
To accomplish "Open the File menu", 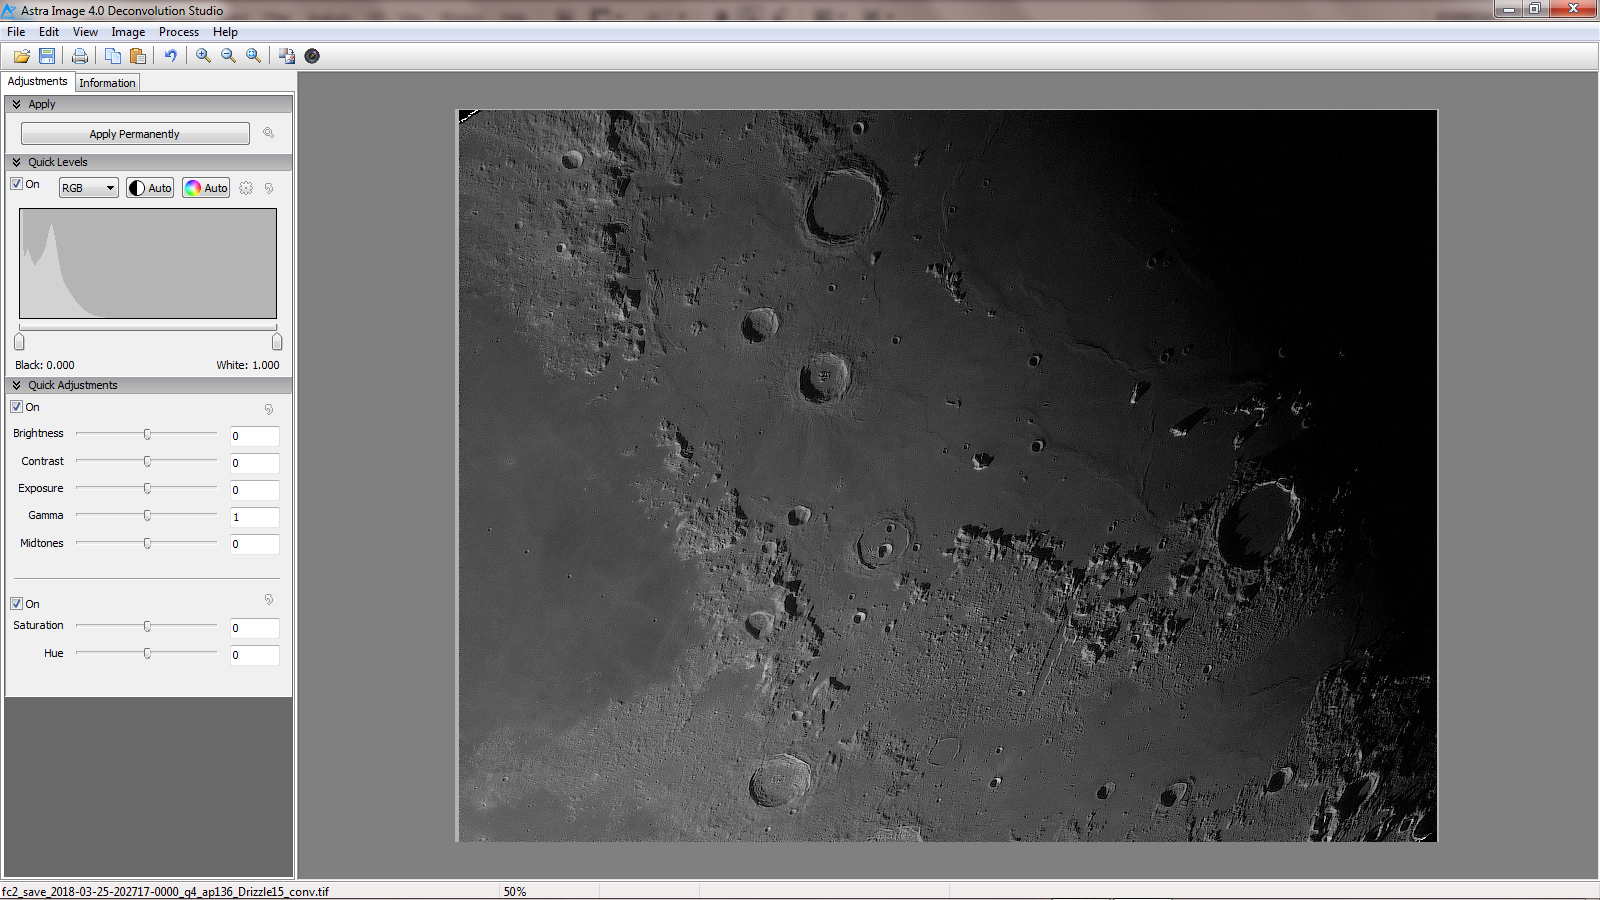I will [16, 32].
